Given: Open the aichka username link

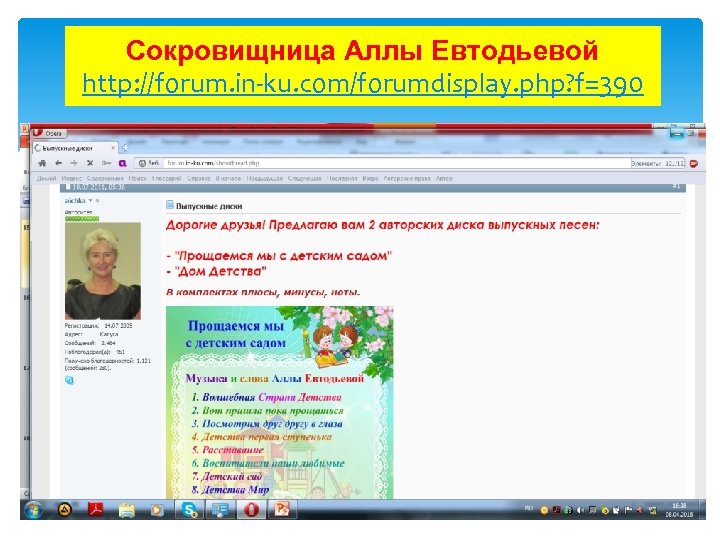Looking at the screenshot, I should tap(75, 201).
